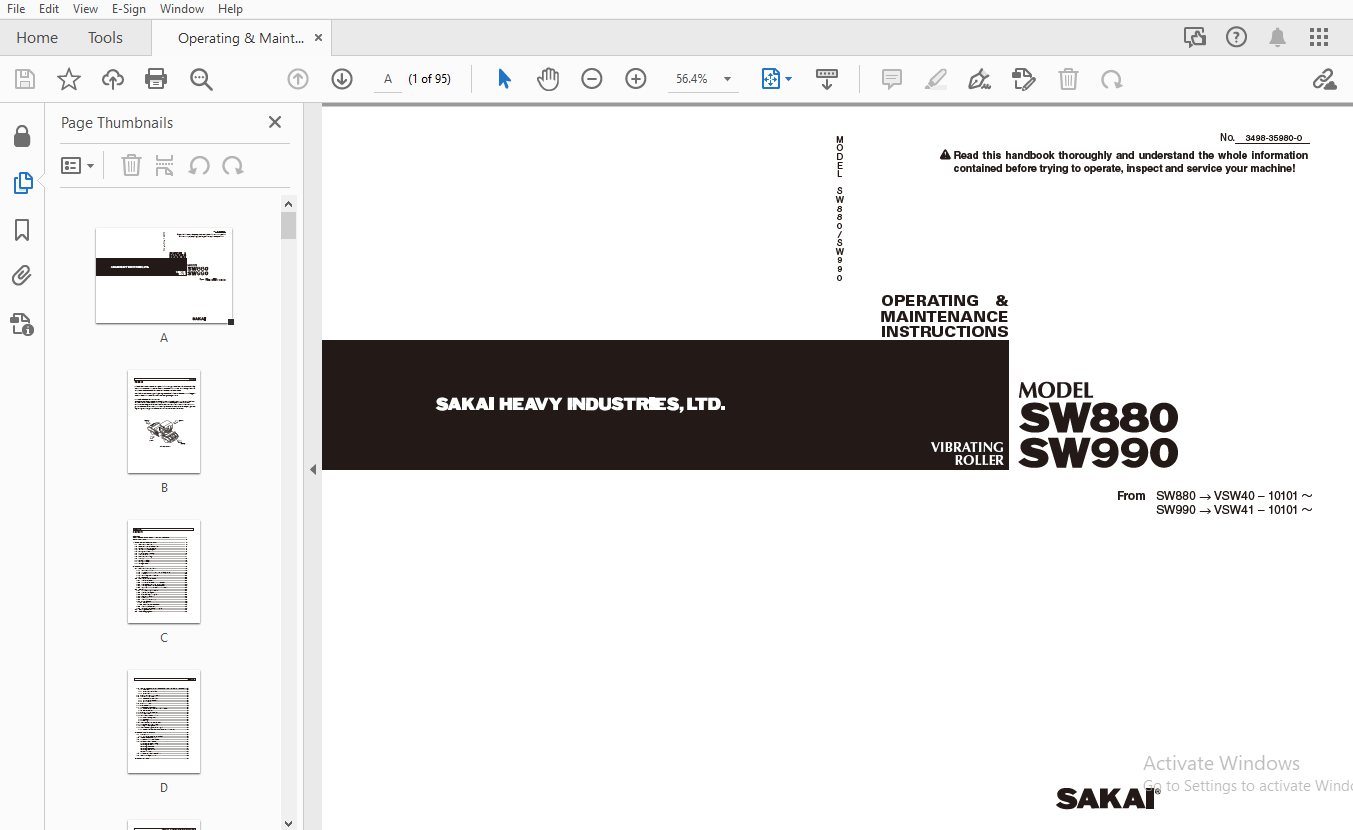The height and width of the screenshot is (830, 1353).
Task: Select page D thumbnail
Action: pyautogui.click(x=164, y=722)
